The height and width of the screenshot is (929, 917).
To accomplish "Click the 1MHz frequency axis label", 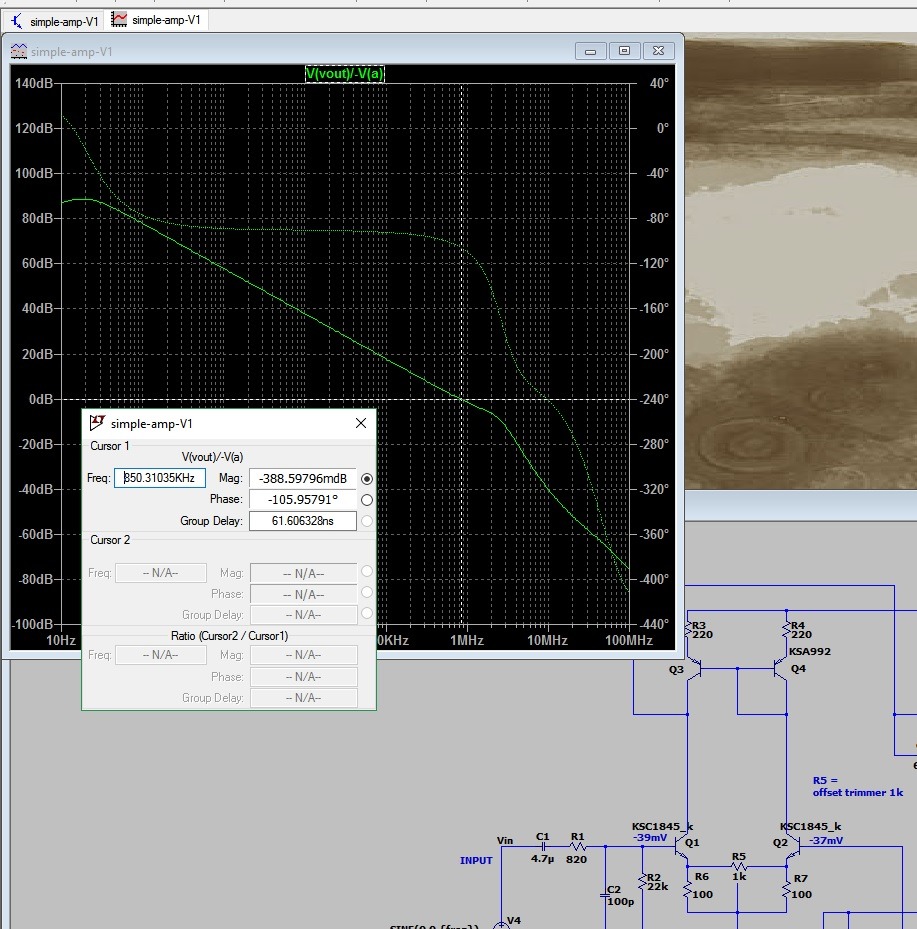I will [467, 640].
